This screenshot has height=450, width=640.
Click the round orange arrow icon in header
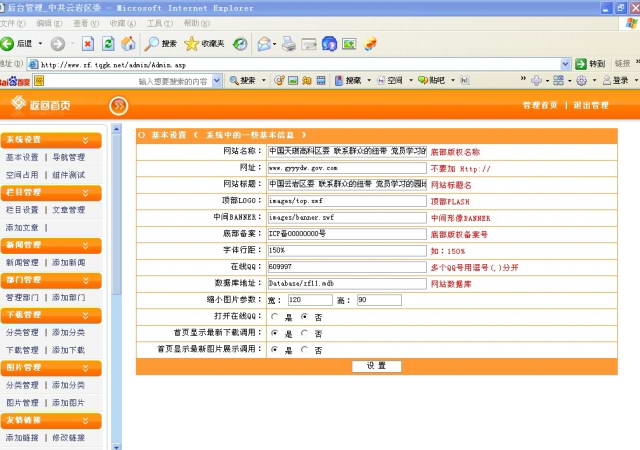[118, 105]
